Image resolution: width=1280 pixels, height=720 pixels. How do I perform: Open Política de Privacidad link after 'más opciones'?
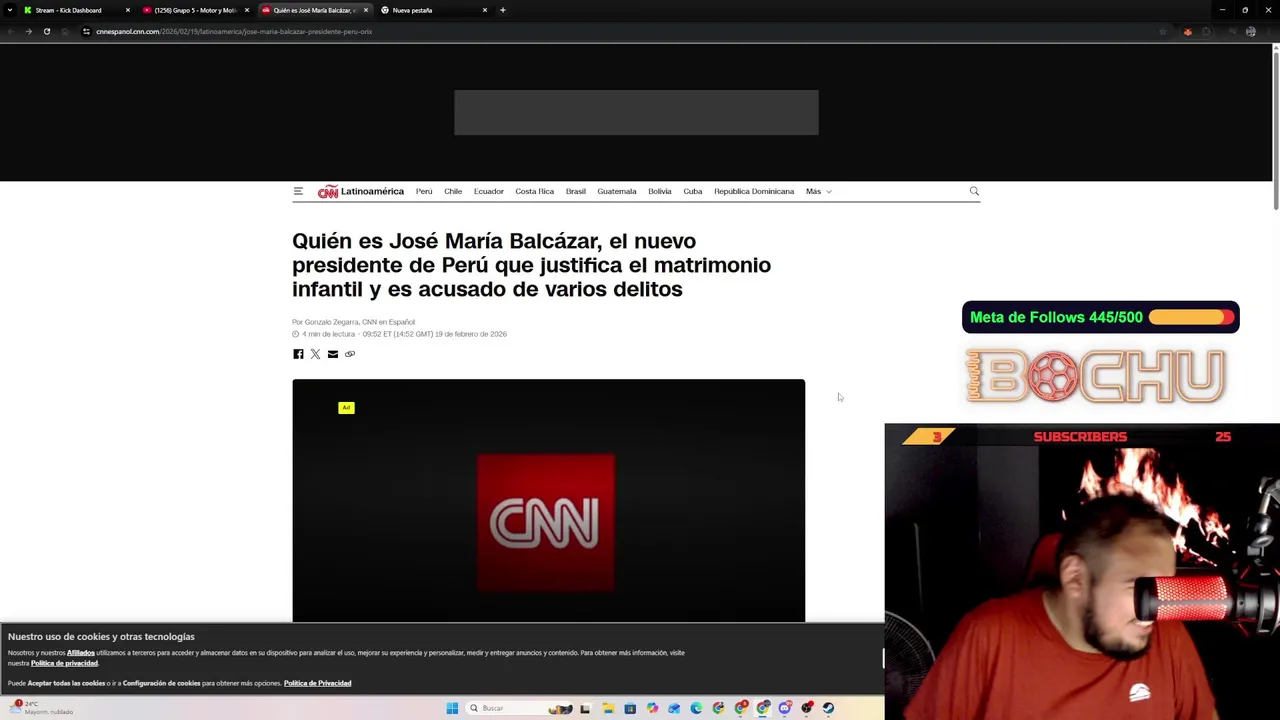point(317,683)
